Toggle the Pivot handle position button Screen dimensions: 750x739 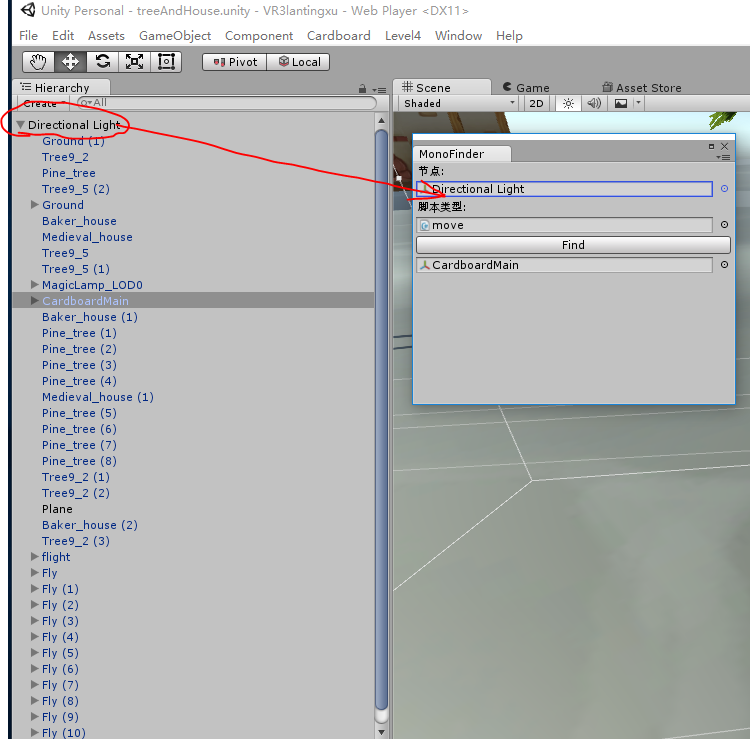tap(234, 62)
